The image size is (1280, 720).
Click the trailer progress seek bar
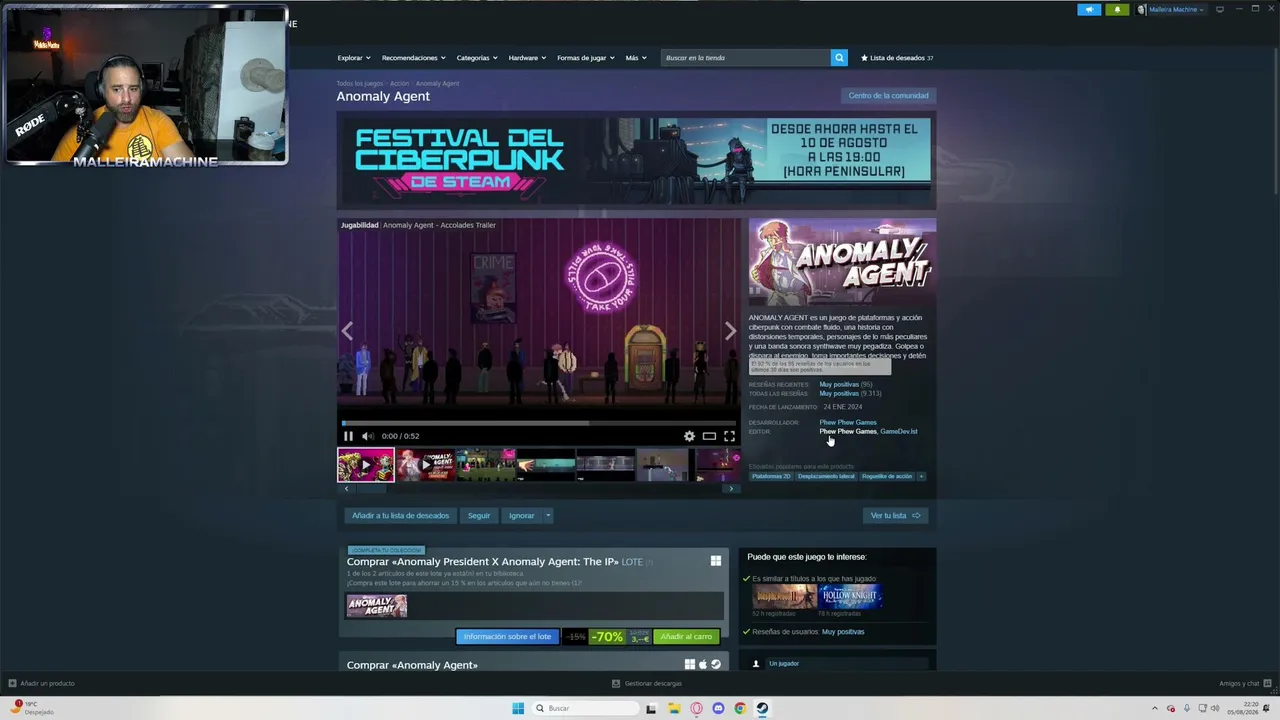[539, 423]
